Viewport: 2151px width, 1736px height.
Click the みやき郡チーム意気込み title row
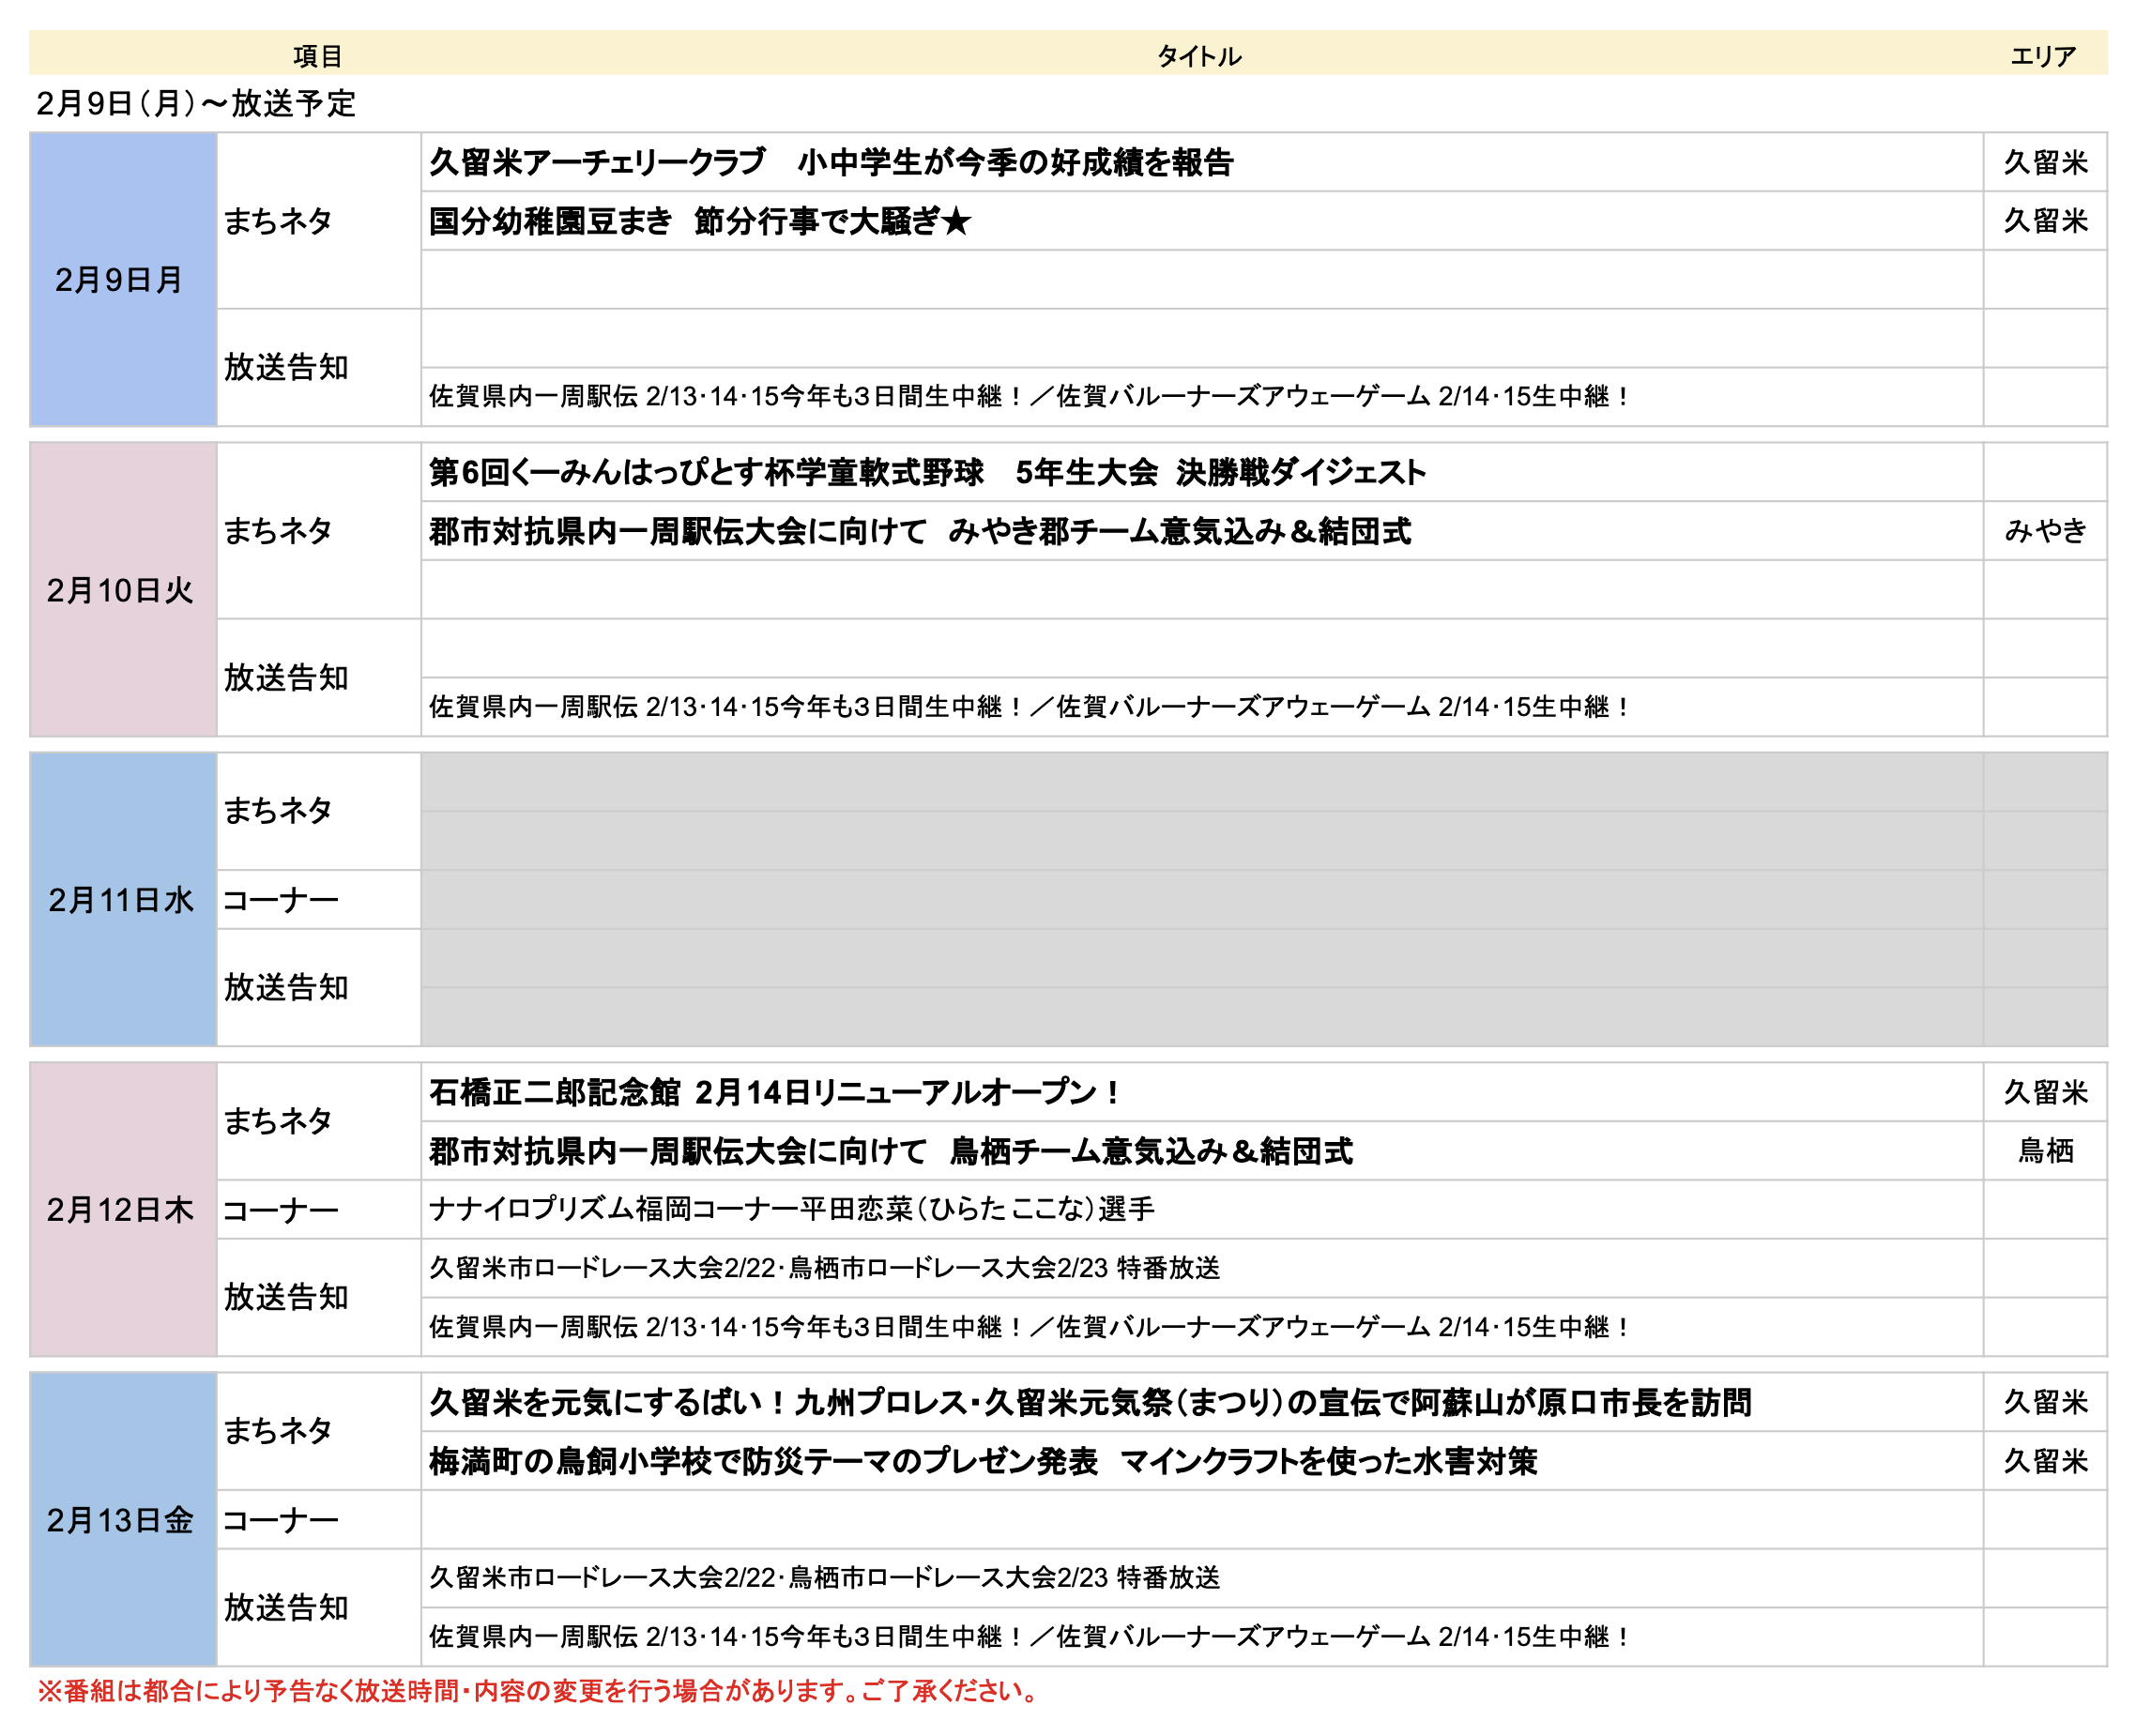click(x=920, y=532)
